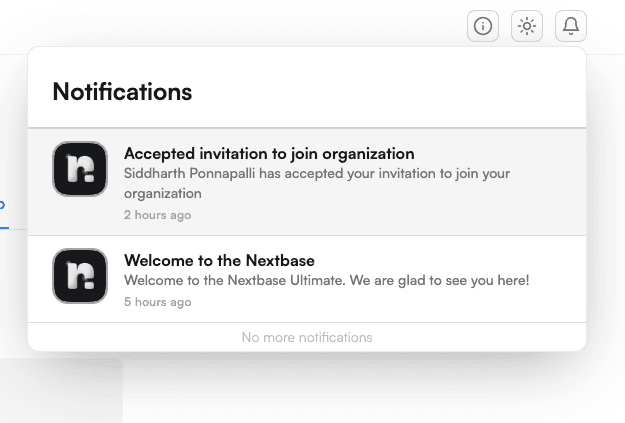This screenshot has height=423, width=625.
Task: Click empty area right of the "5 hours ago" row
Action: tap(400, 301)
